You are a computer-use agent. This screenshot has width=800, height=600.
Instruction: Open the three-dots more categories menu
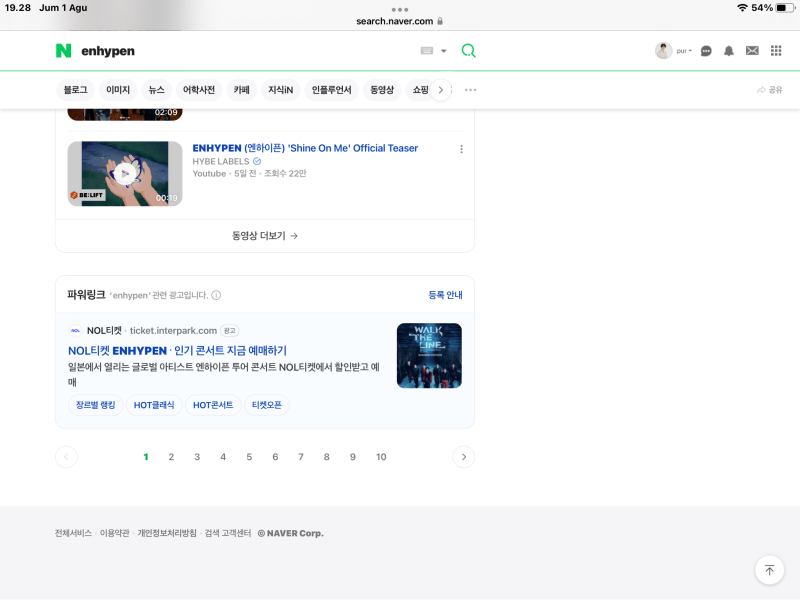click(x=470, y=90)
